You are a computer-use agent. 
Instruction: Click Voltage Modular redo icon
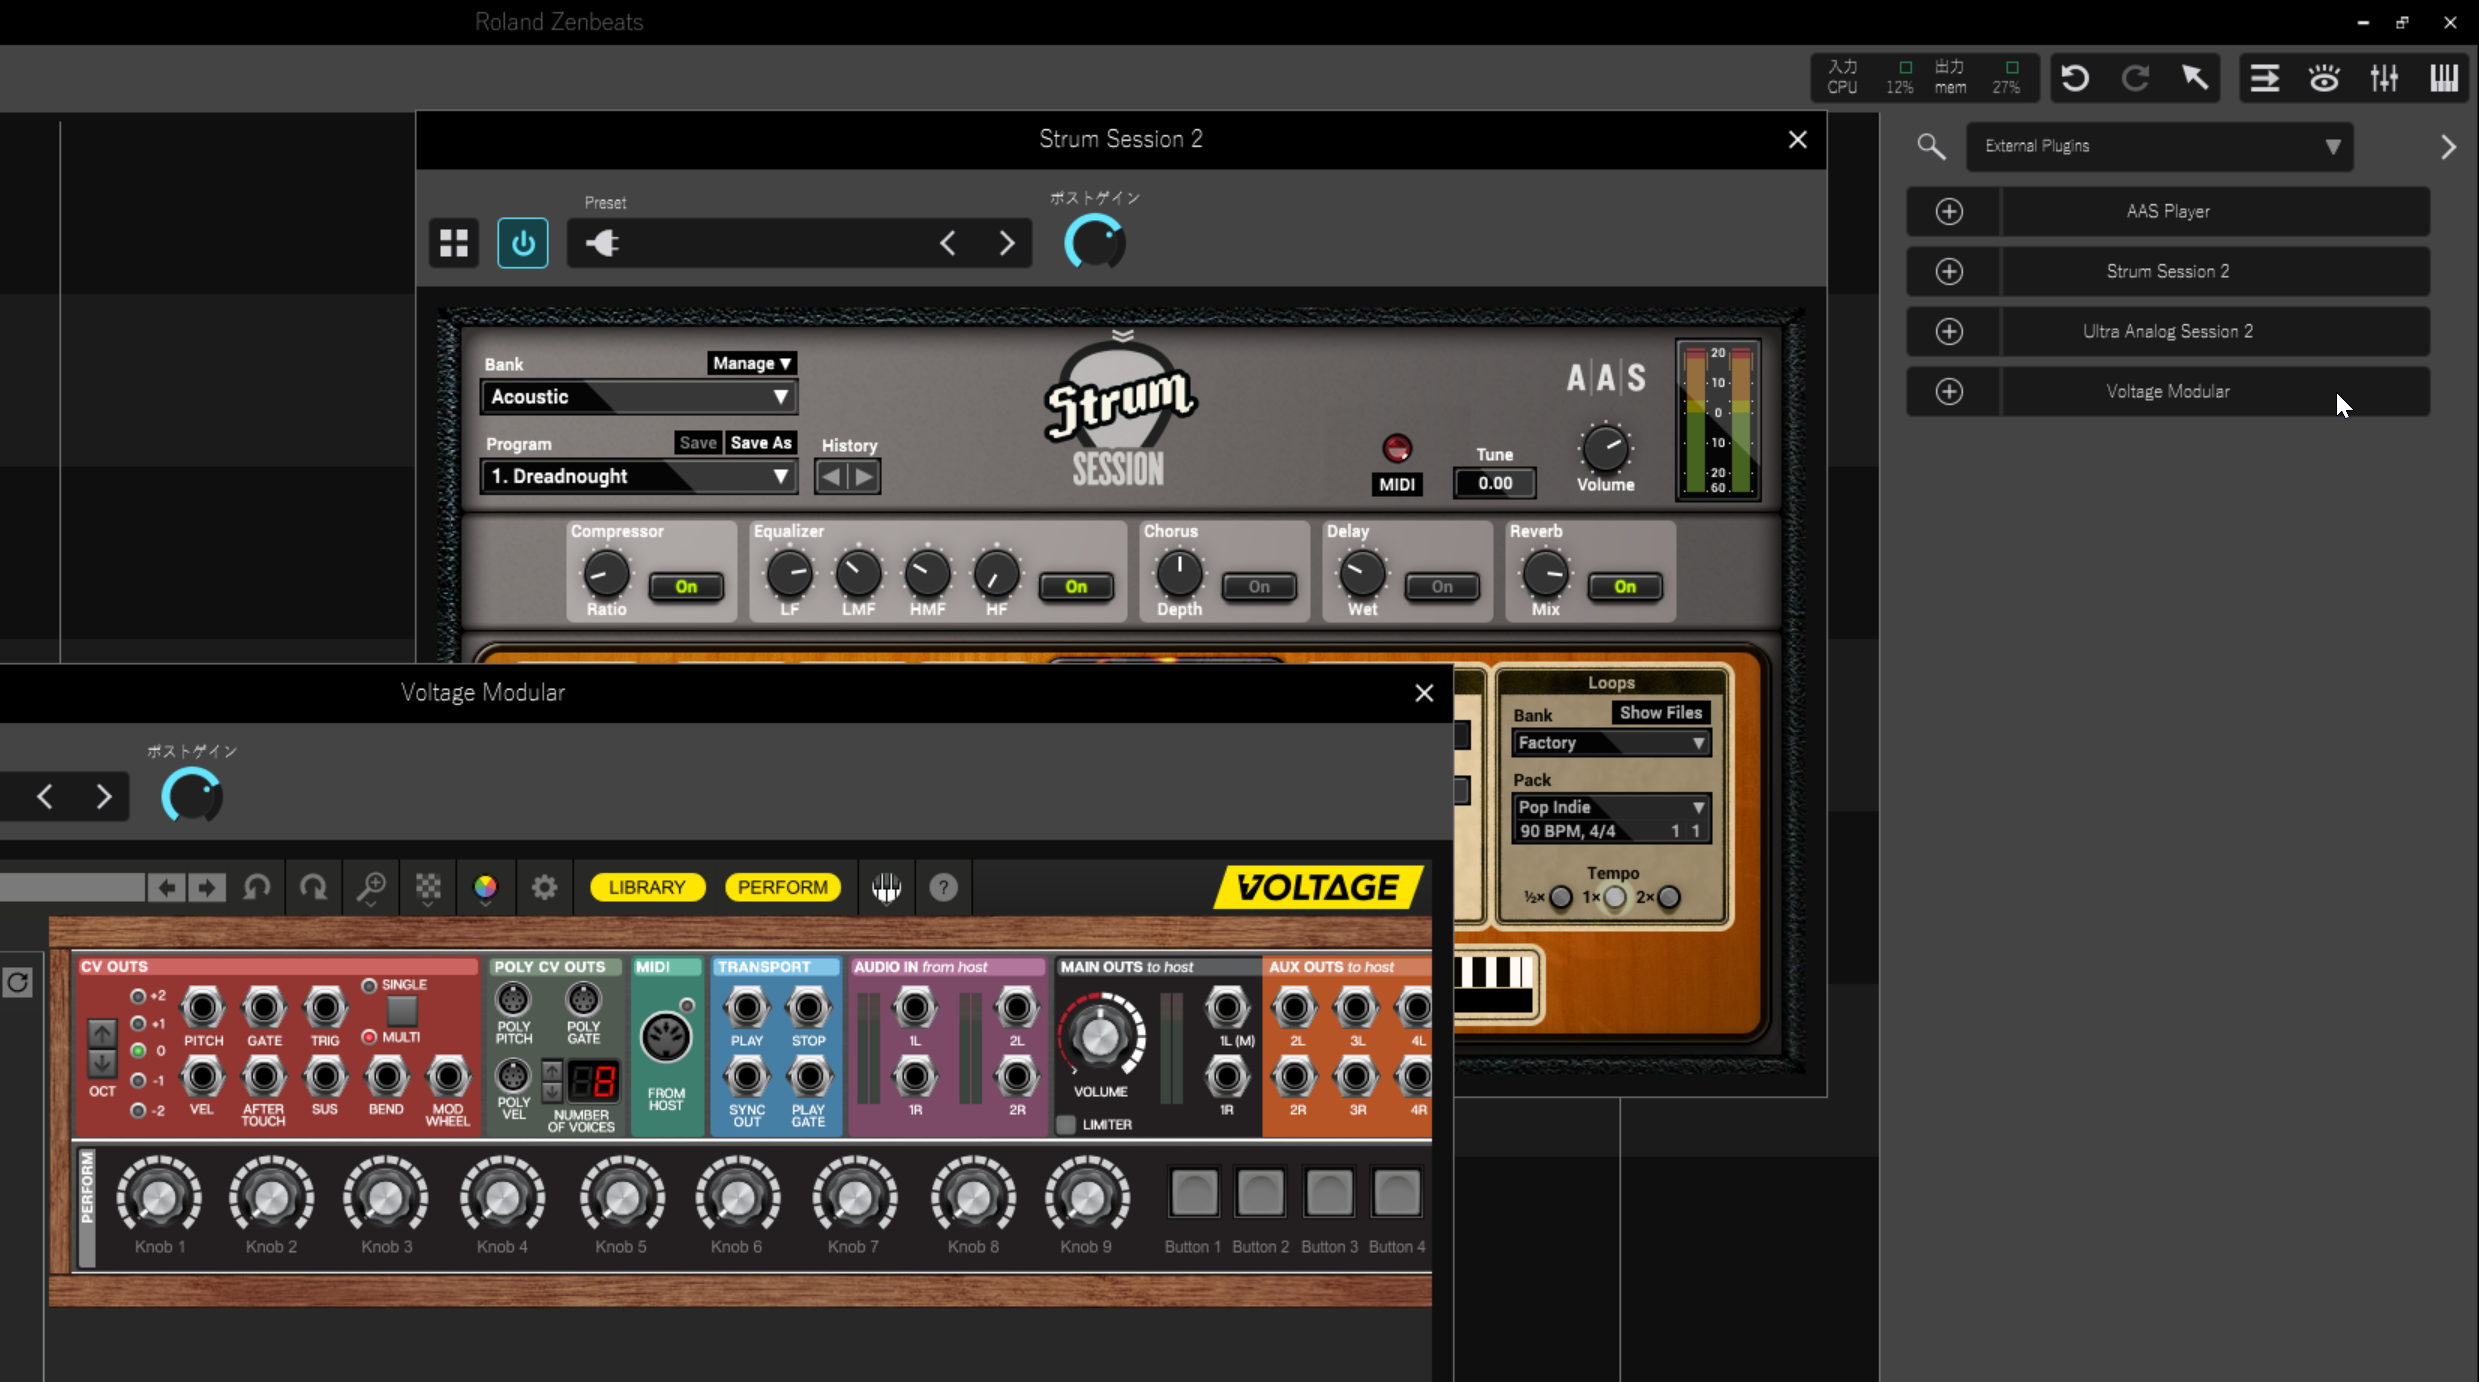[314, 887]
